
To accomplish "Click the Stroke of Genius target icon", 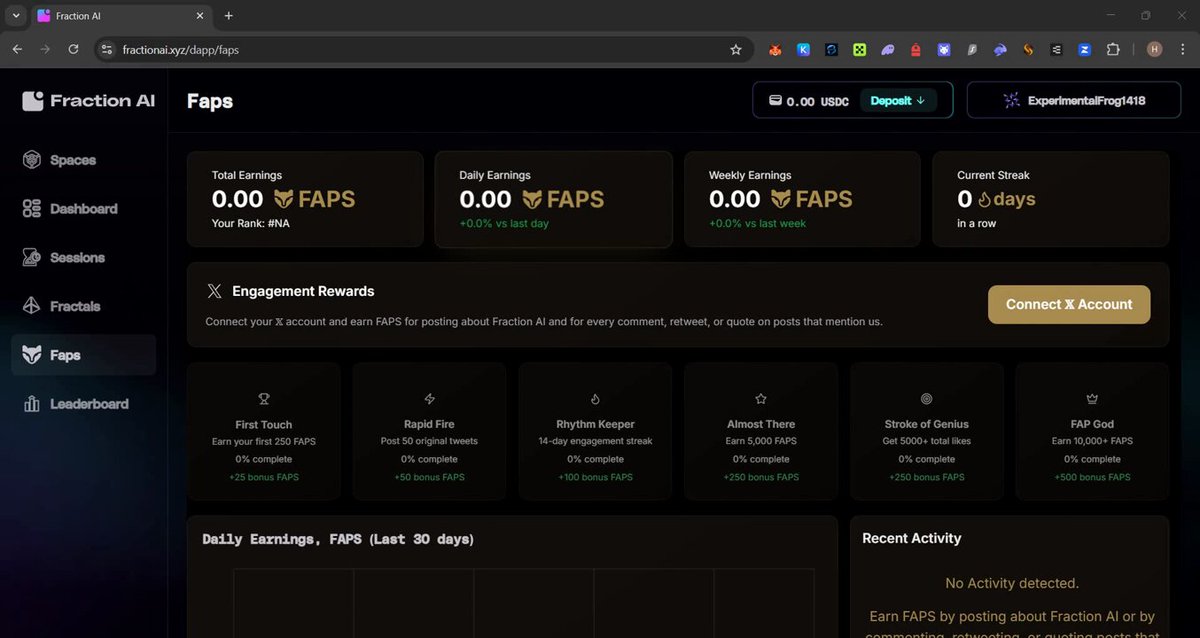I will 926,398.
